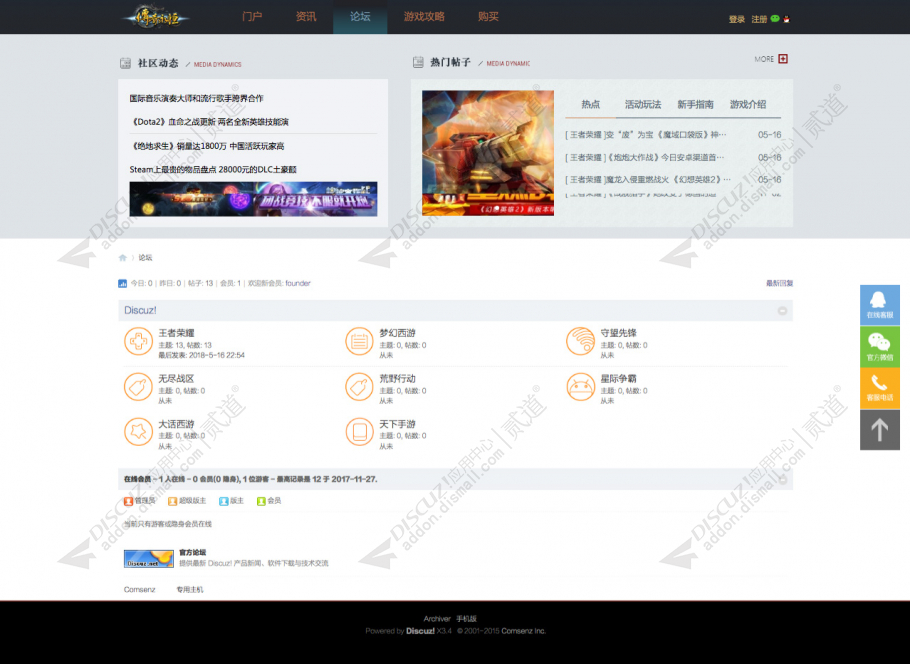Screen dimensions: 910x664
Task: Open the 官方论坛 link
Action: 193,553
